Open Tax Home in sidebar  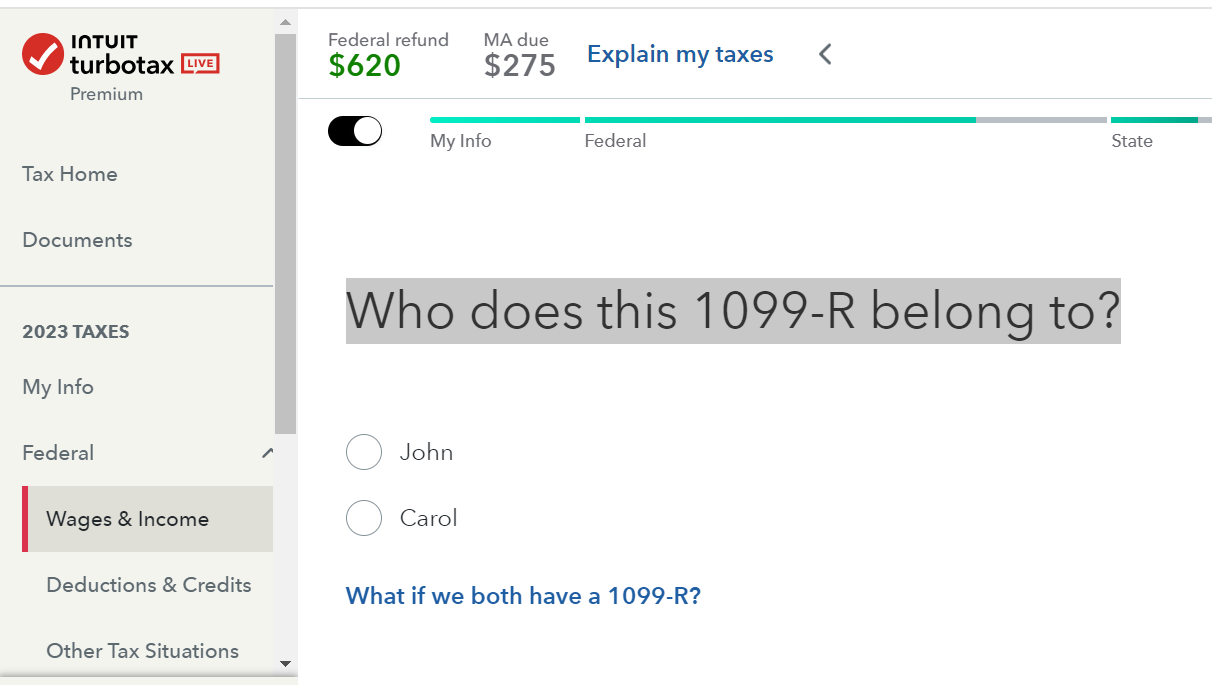tap(70, 174)
